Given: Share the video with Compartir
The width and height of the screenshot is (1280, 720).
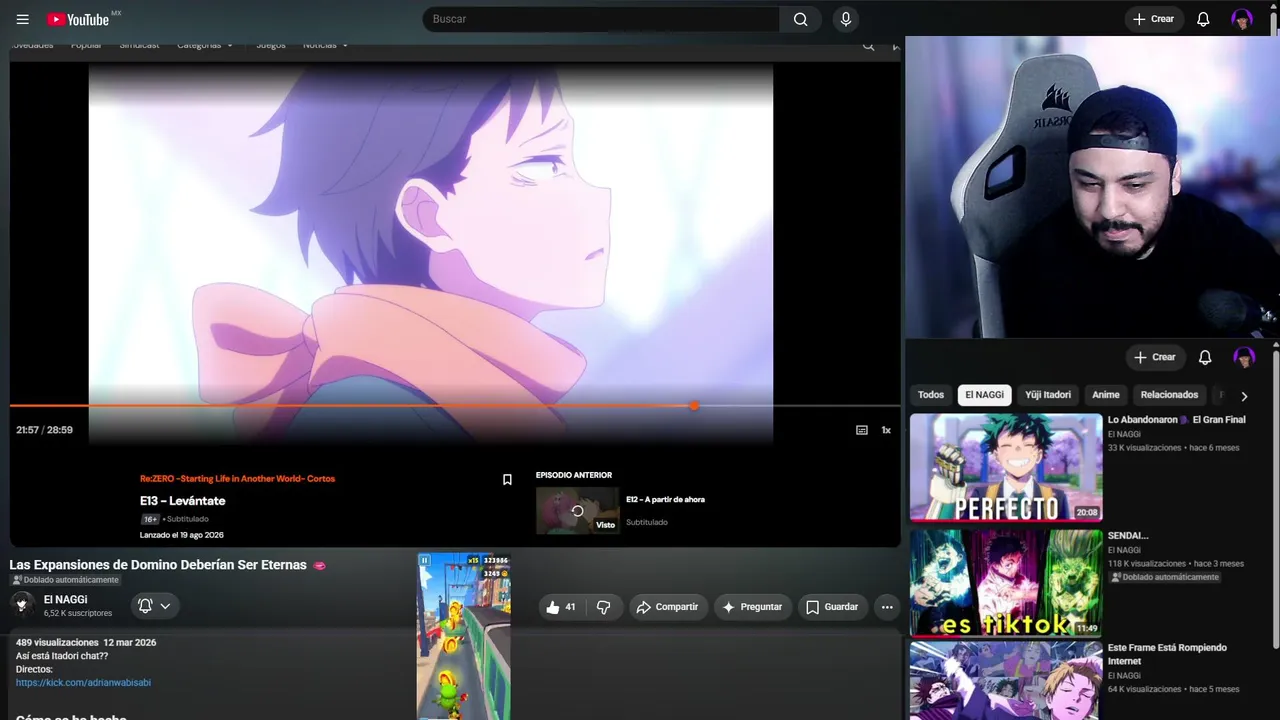Looking at the screenshot, I should (668, 607).
